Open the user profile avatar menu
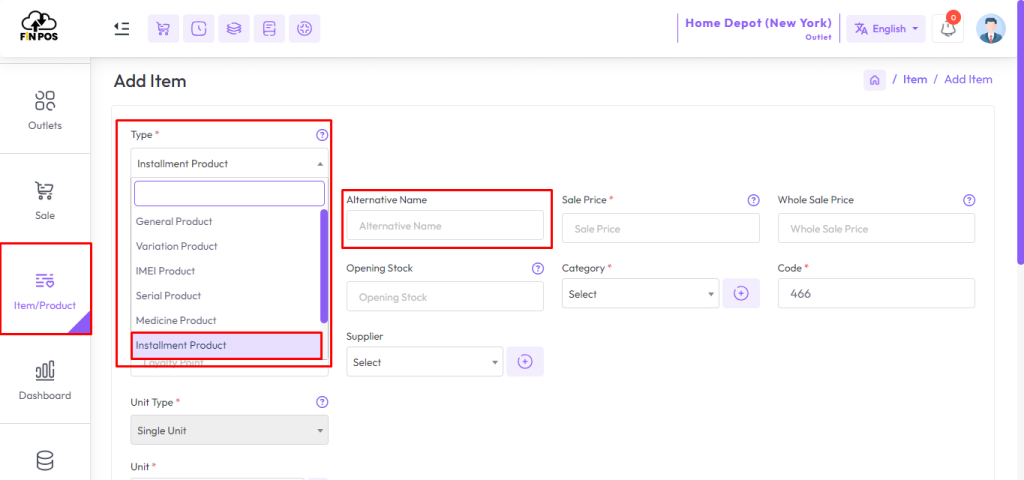The image size is (1024, 480). point(991,29)
